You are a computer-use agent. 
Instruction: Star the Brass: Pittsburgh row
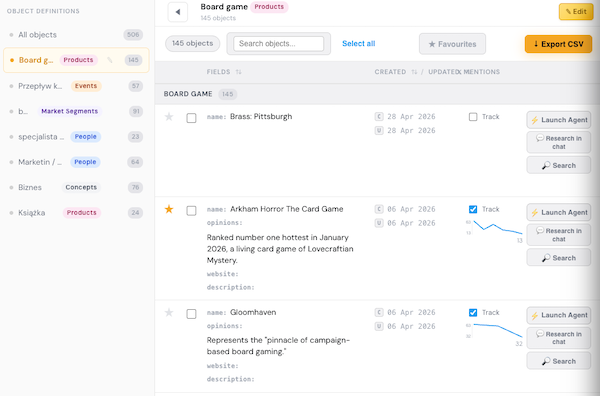tap(169, 117)
